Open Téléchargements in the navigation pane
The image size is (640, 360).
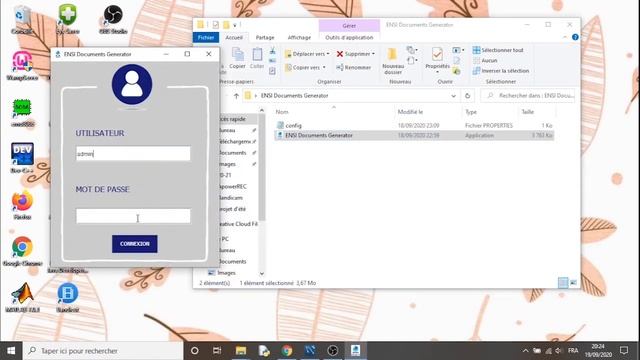[x=235, y=141]
